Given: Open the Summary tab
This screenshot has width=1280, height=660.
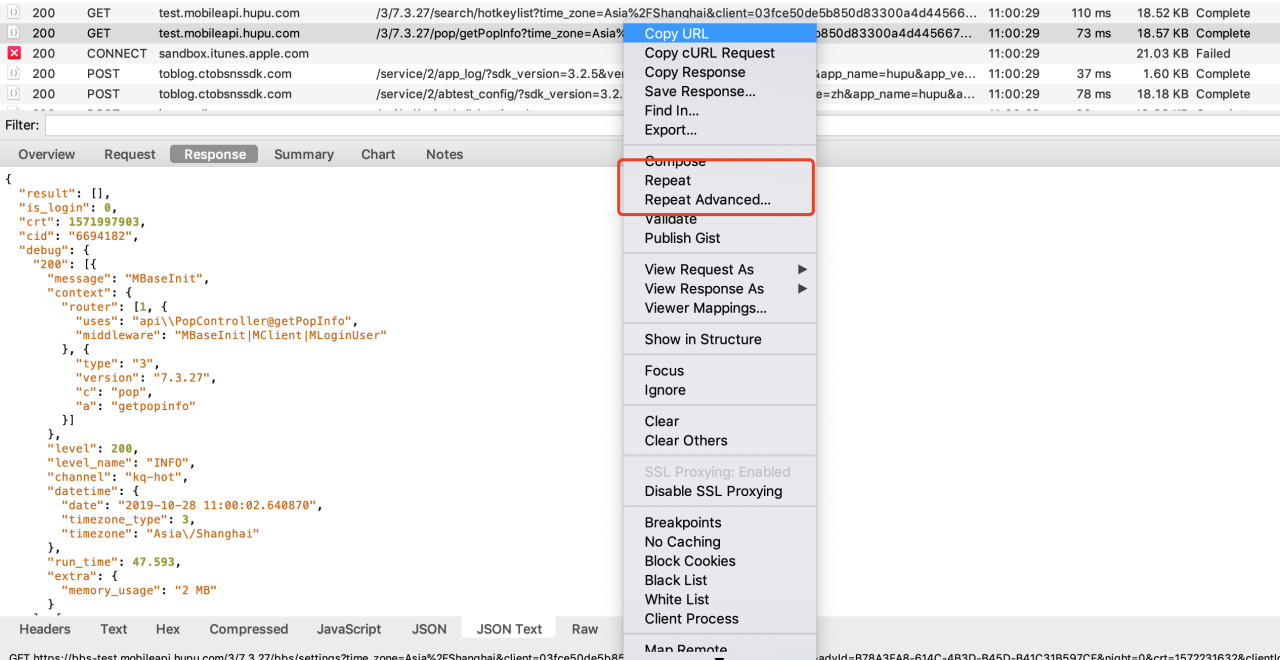Looking at the screenshot, I should pos(303,154).
